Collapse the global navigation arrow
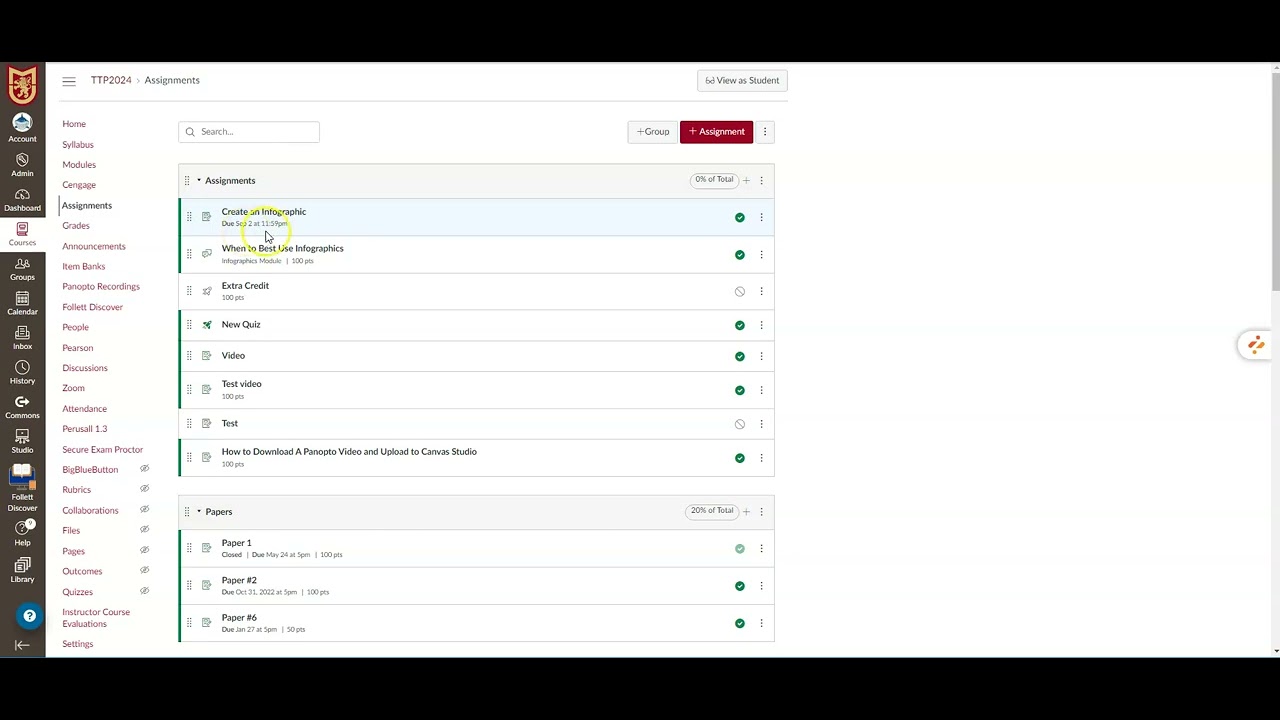Image resolution: width=1280 pixels, height=720 pixels. [22, 645]
